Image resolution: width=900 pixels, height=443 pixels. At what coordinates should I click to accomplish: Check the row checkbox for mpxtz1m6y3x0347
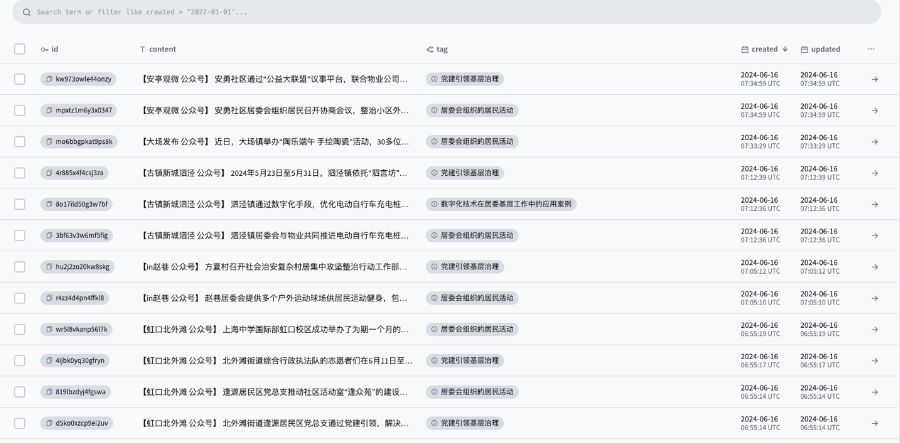pyautogui.click(x=20, y=110)
